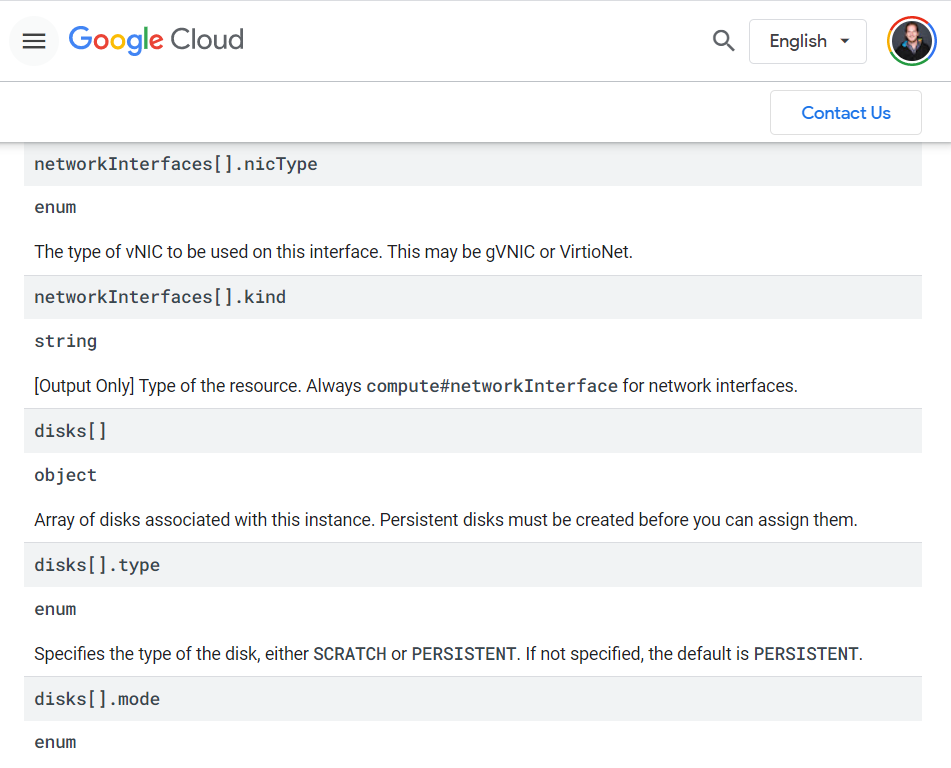
Task: Open the search magnifier icon
Action: pyautogui.click(x=723, y=41)
